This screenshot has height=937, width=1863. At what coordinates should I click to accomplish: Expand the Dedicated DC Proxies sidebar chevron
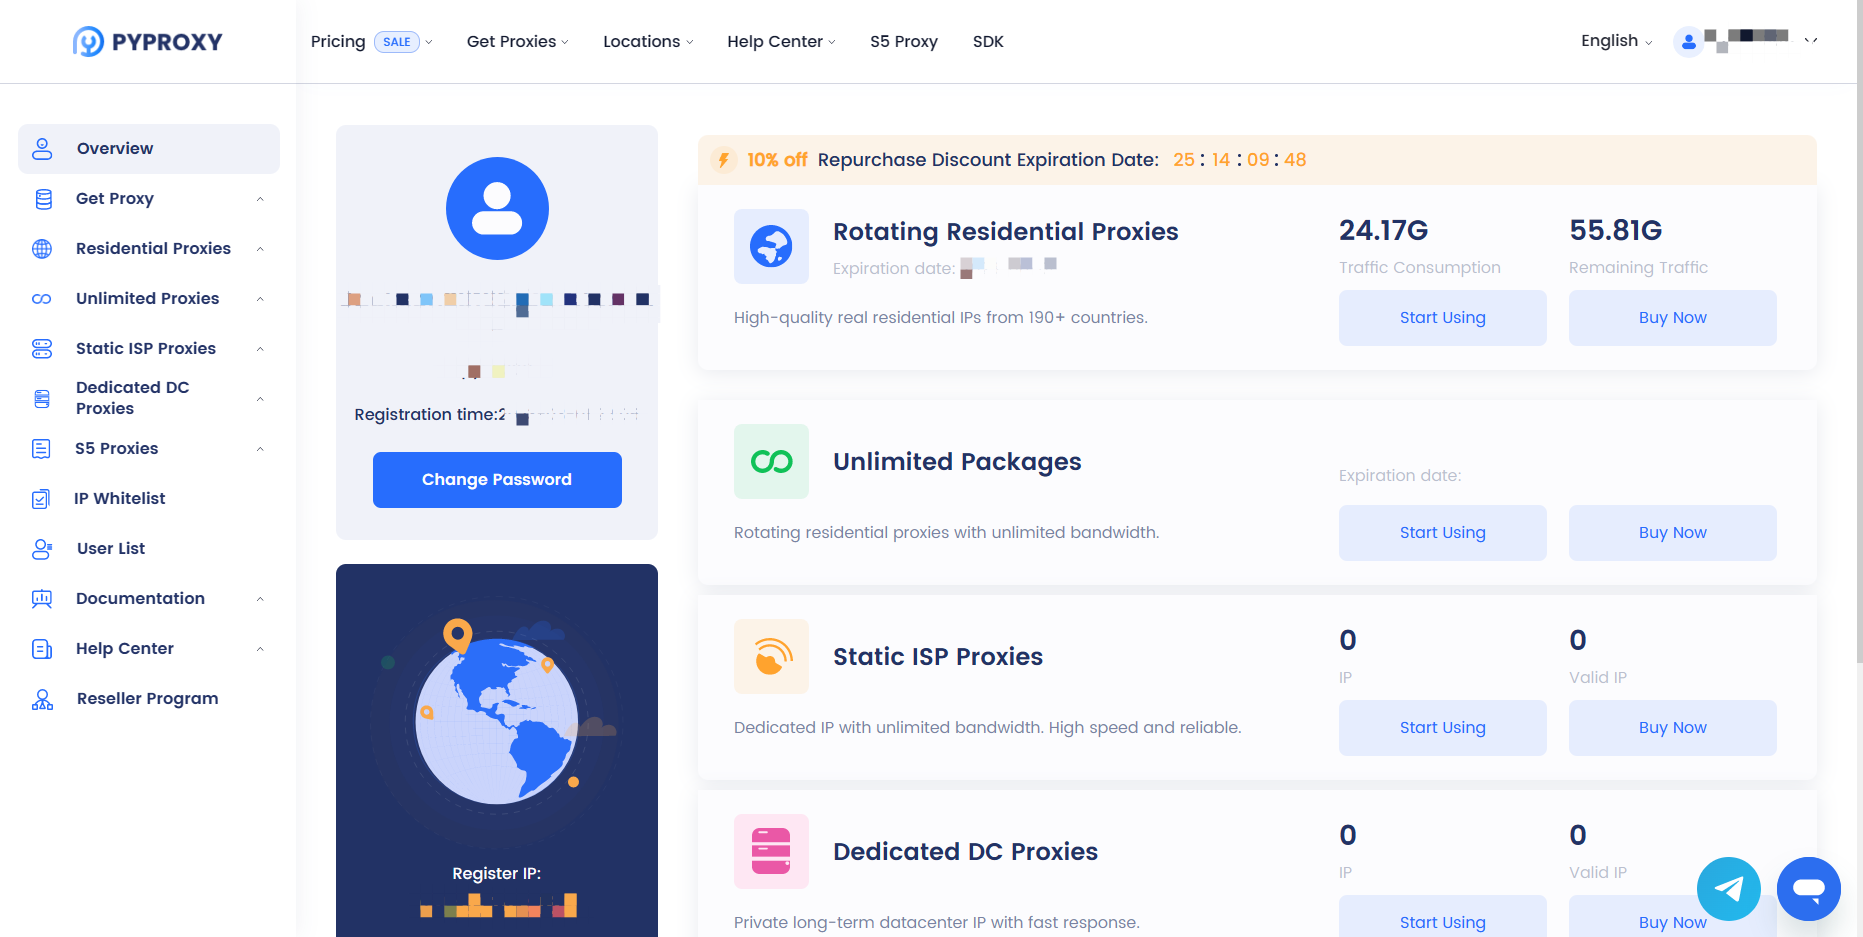(260, 399)
